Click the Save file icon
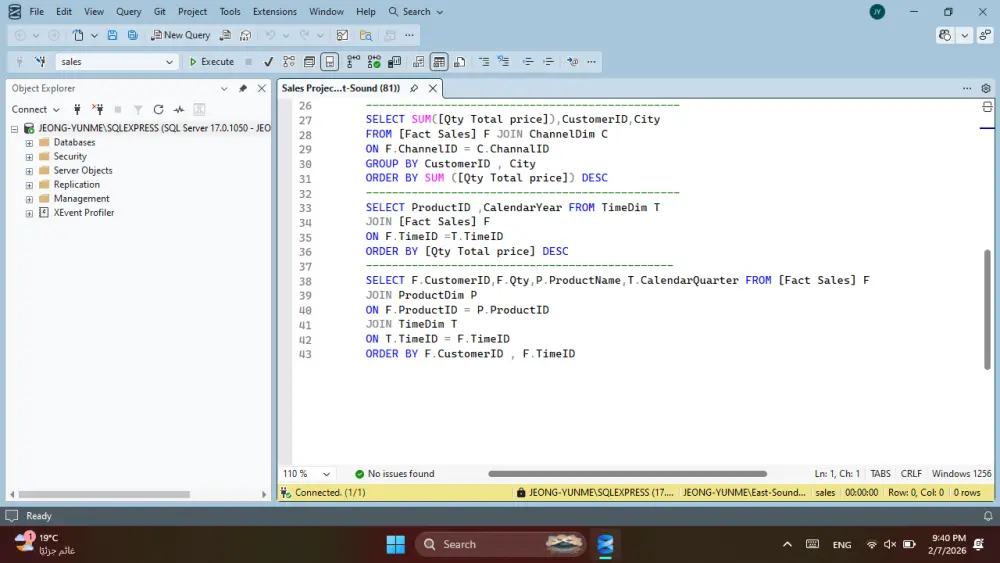Screen dimensions: 1000x563 point(112,35)
